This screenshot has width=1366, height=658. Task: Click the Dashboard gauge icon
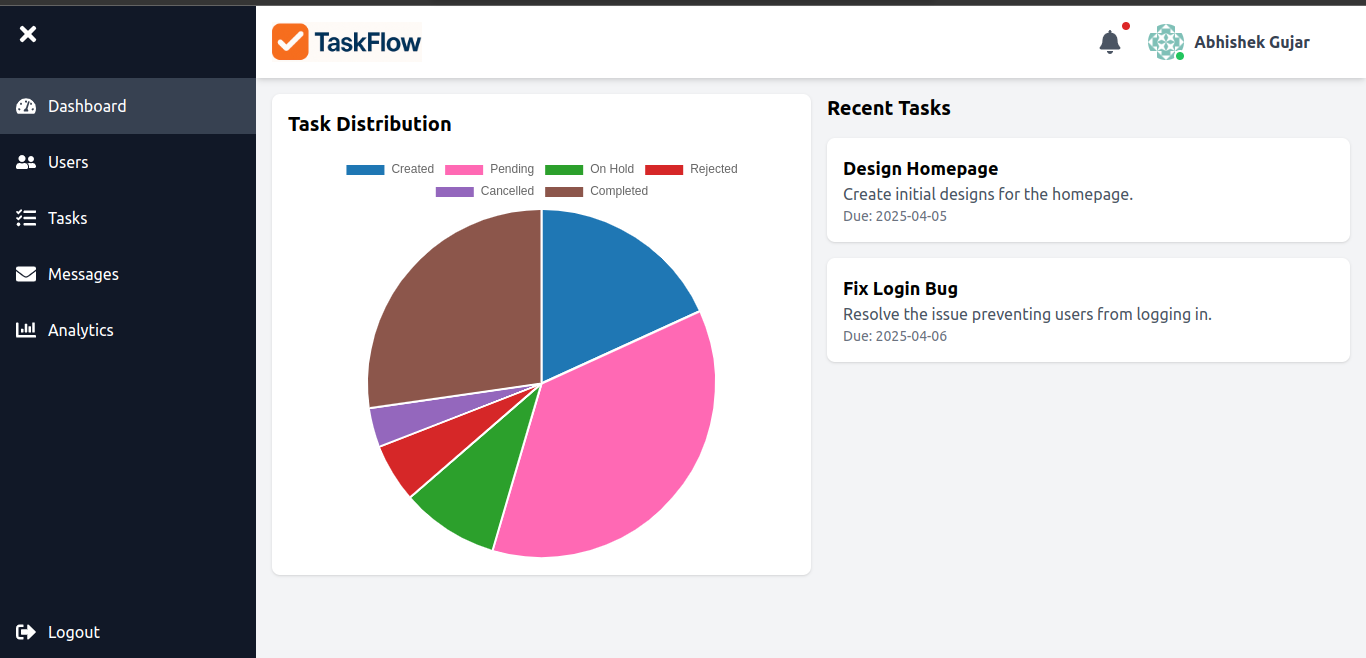coord(26,106)
